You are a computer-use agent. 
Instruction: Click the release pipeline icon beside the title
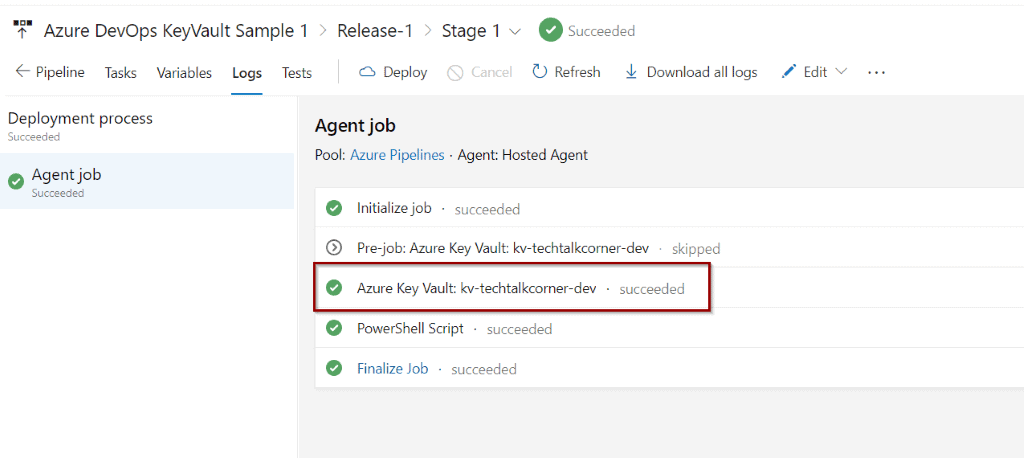pyautogui.click(x=23, y=30)
